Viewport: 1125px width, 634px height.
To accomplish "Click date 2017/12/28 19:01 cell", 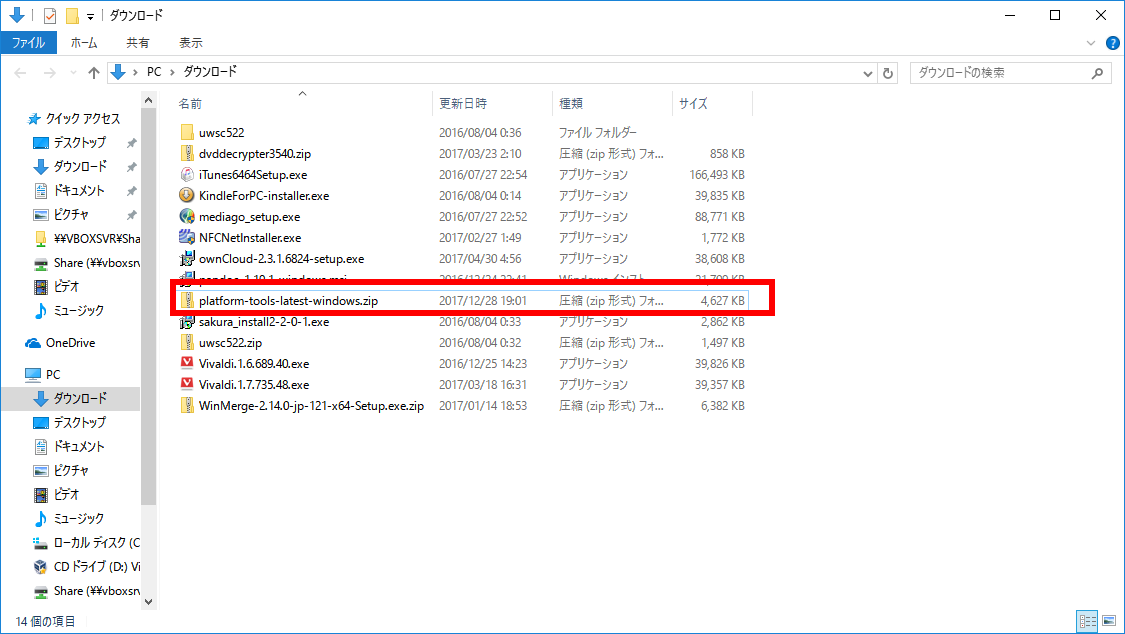I will tap(483, 301).
